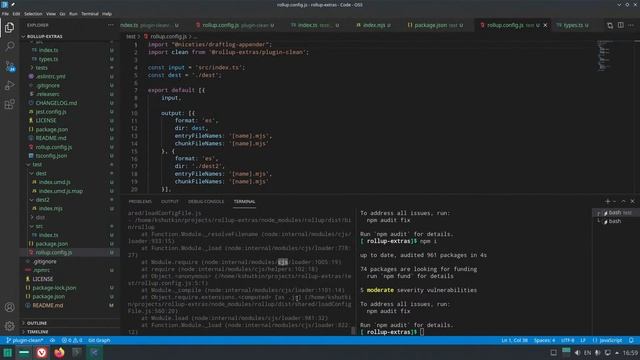640x360 pixels.
Task: Open CHANGELOG.md in the explorer
Action: pos(56,103)
